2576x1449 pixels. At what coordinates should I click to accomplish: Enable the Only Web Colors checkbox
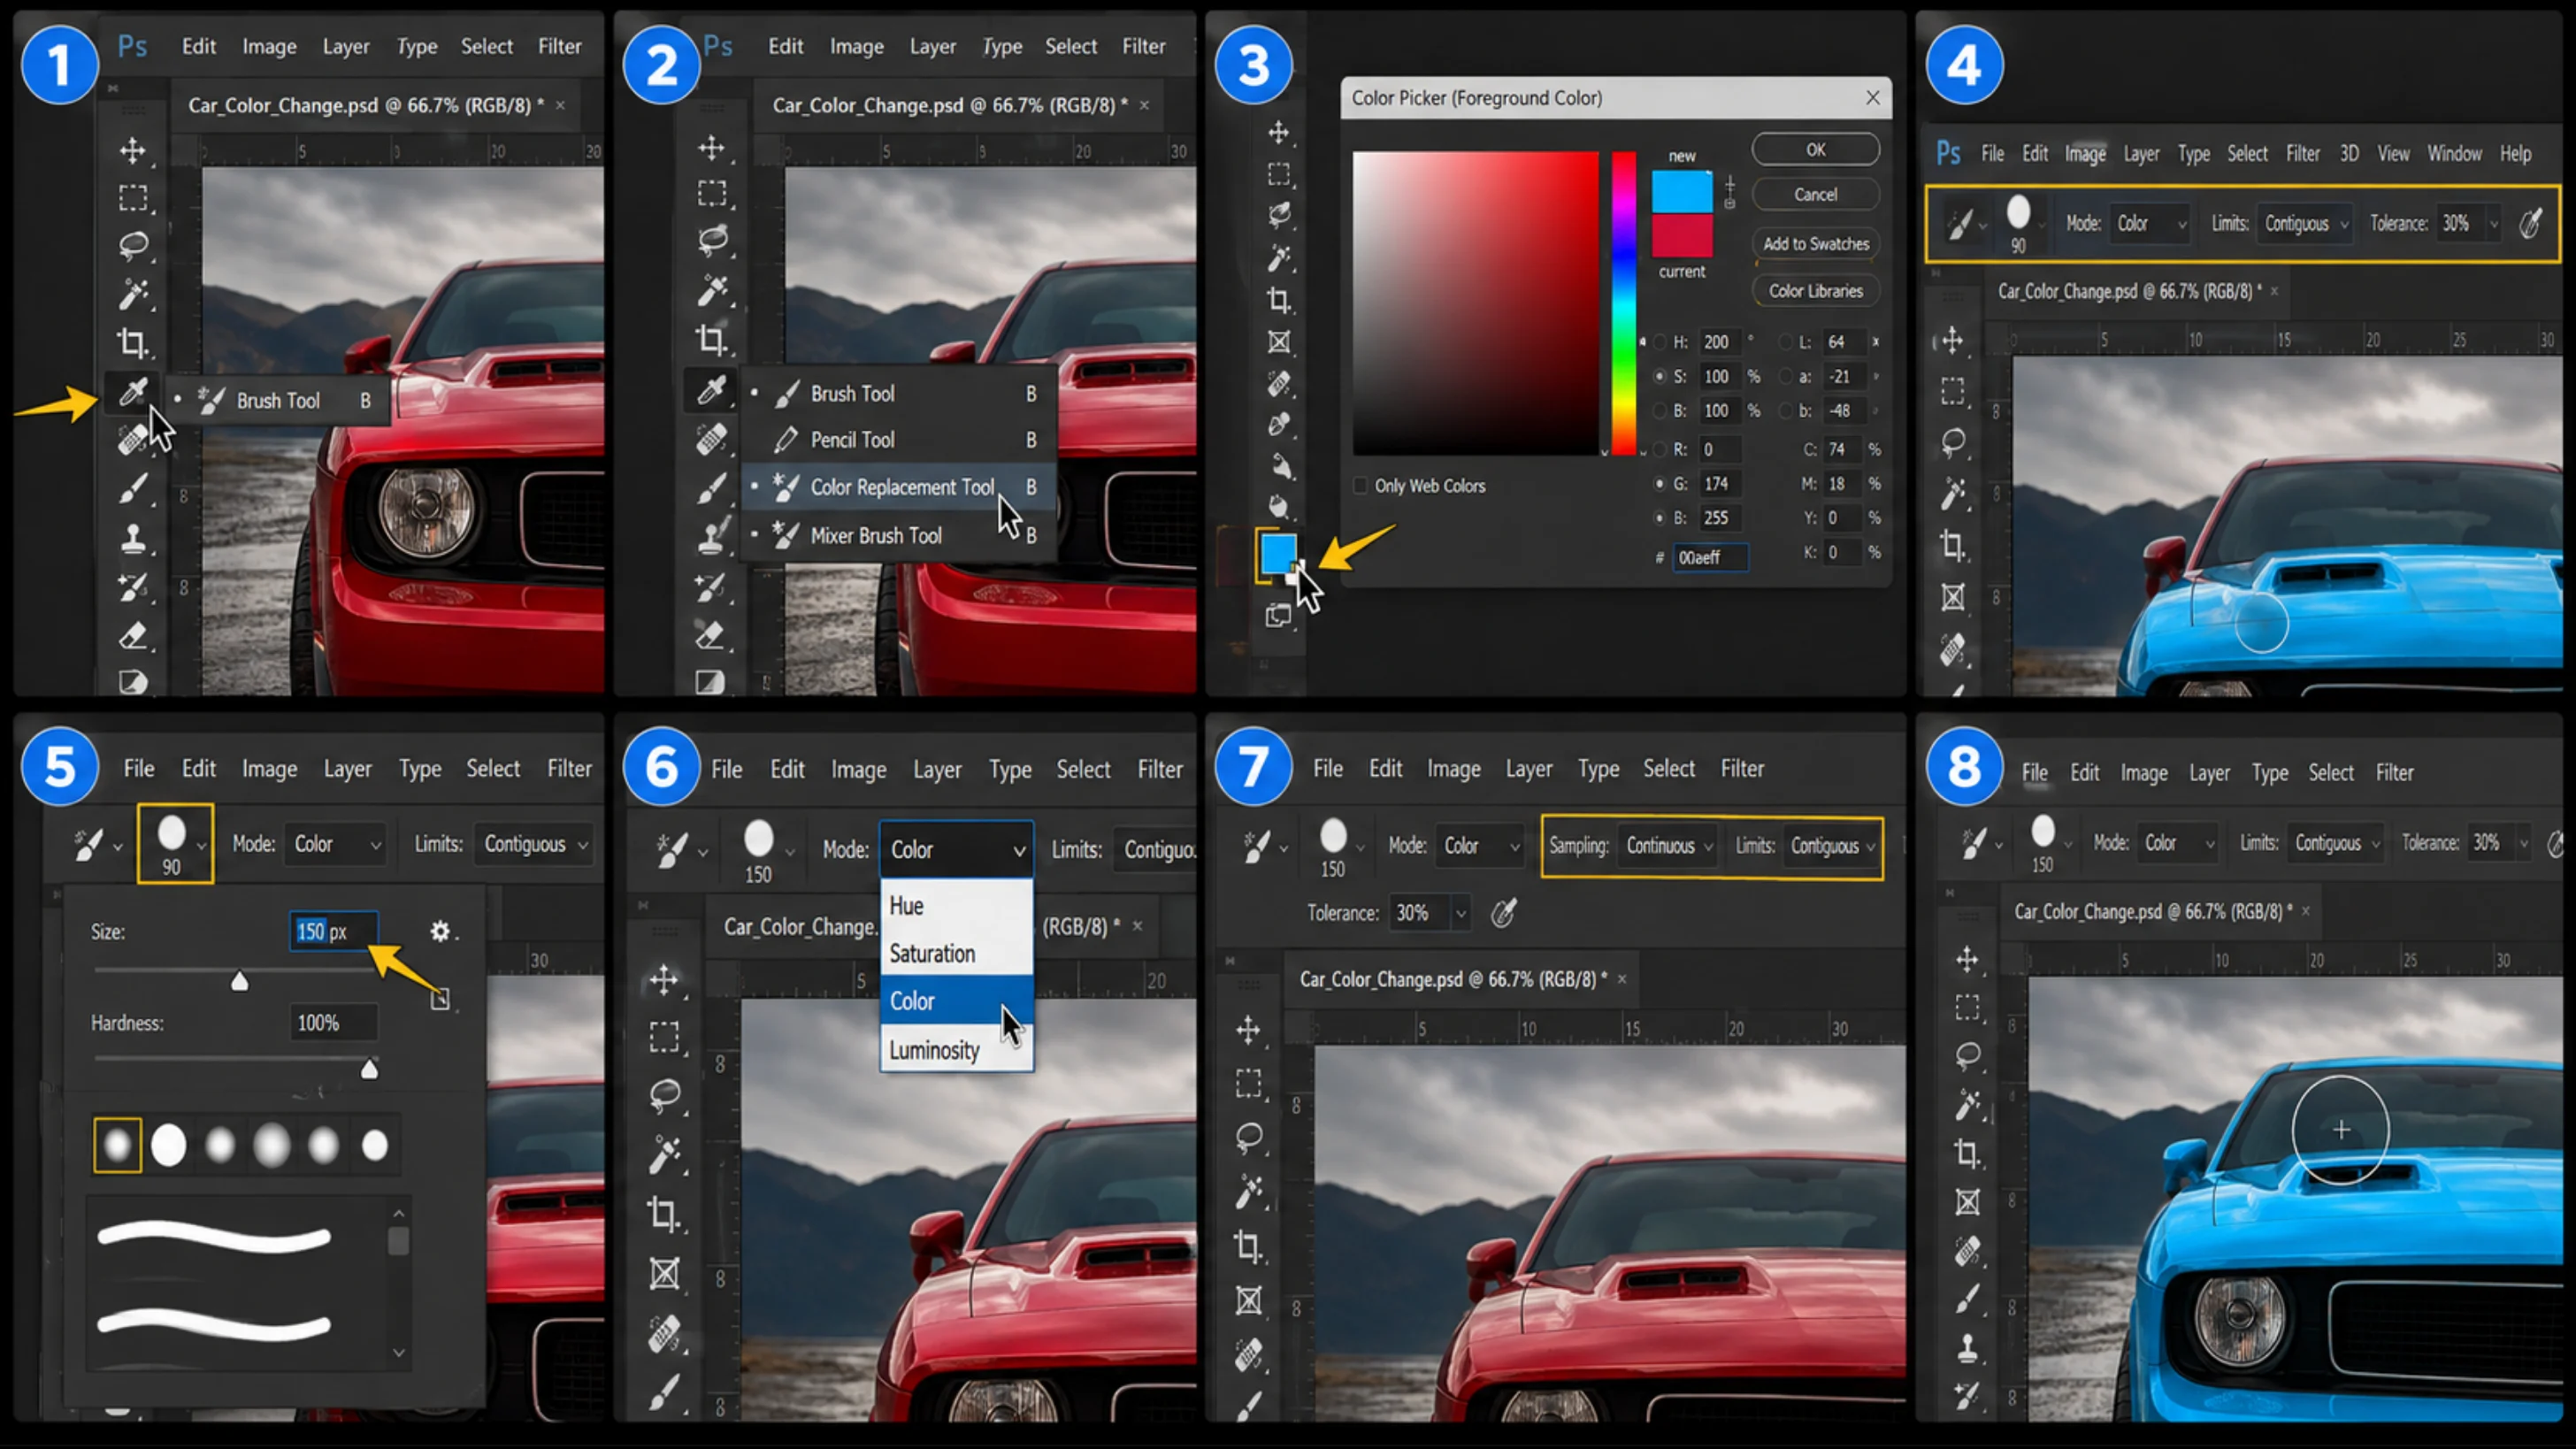pyautogui.click(x=1360, y=486)
